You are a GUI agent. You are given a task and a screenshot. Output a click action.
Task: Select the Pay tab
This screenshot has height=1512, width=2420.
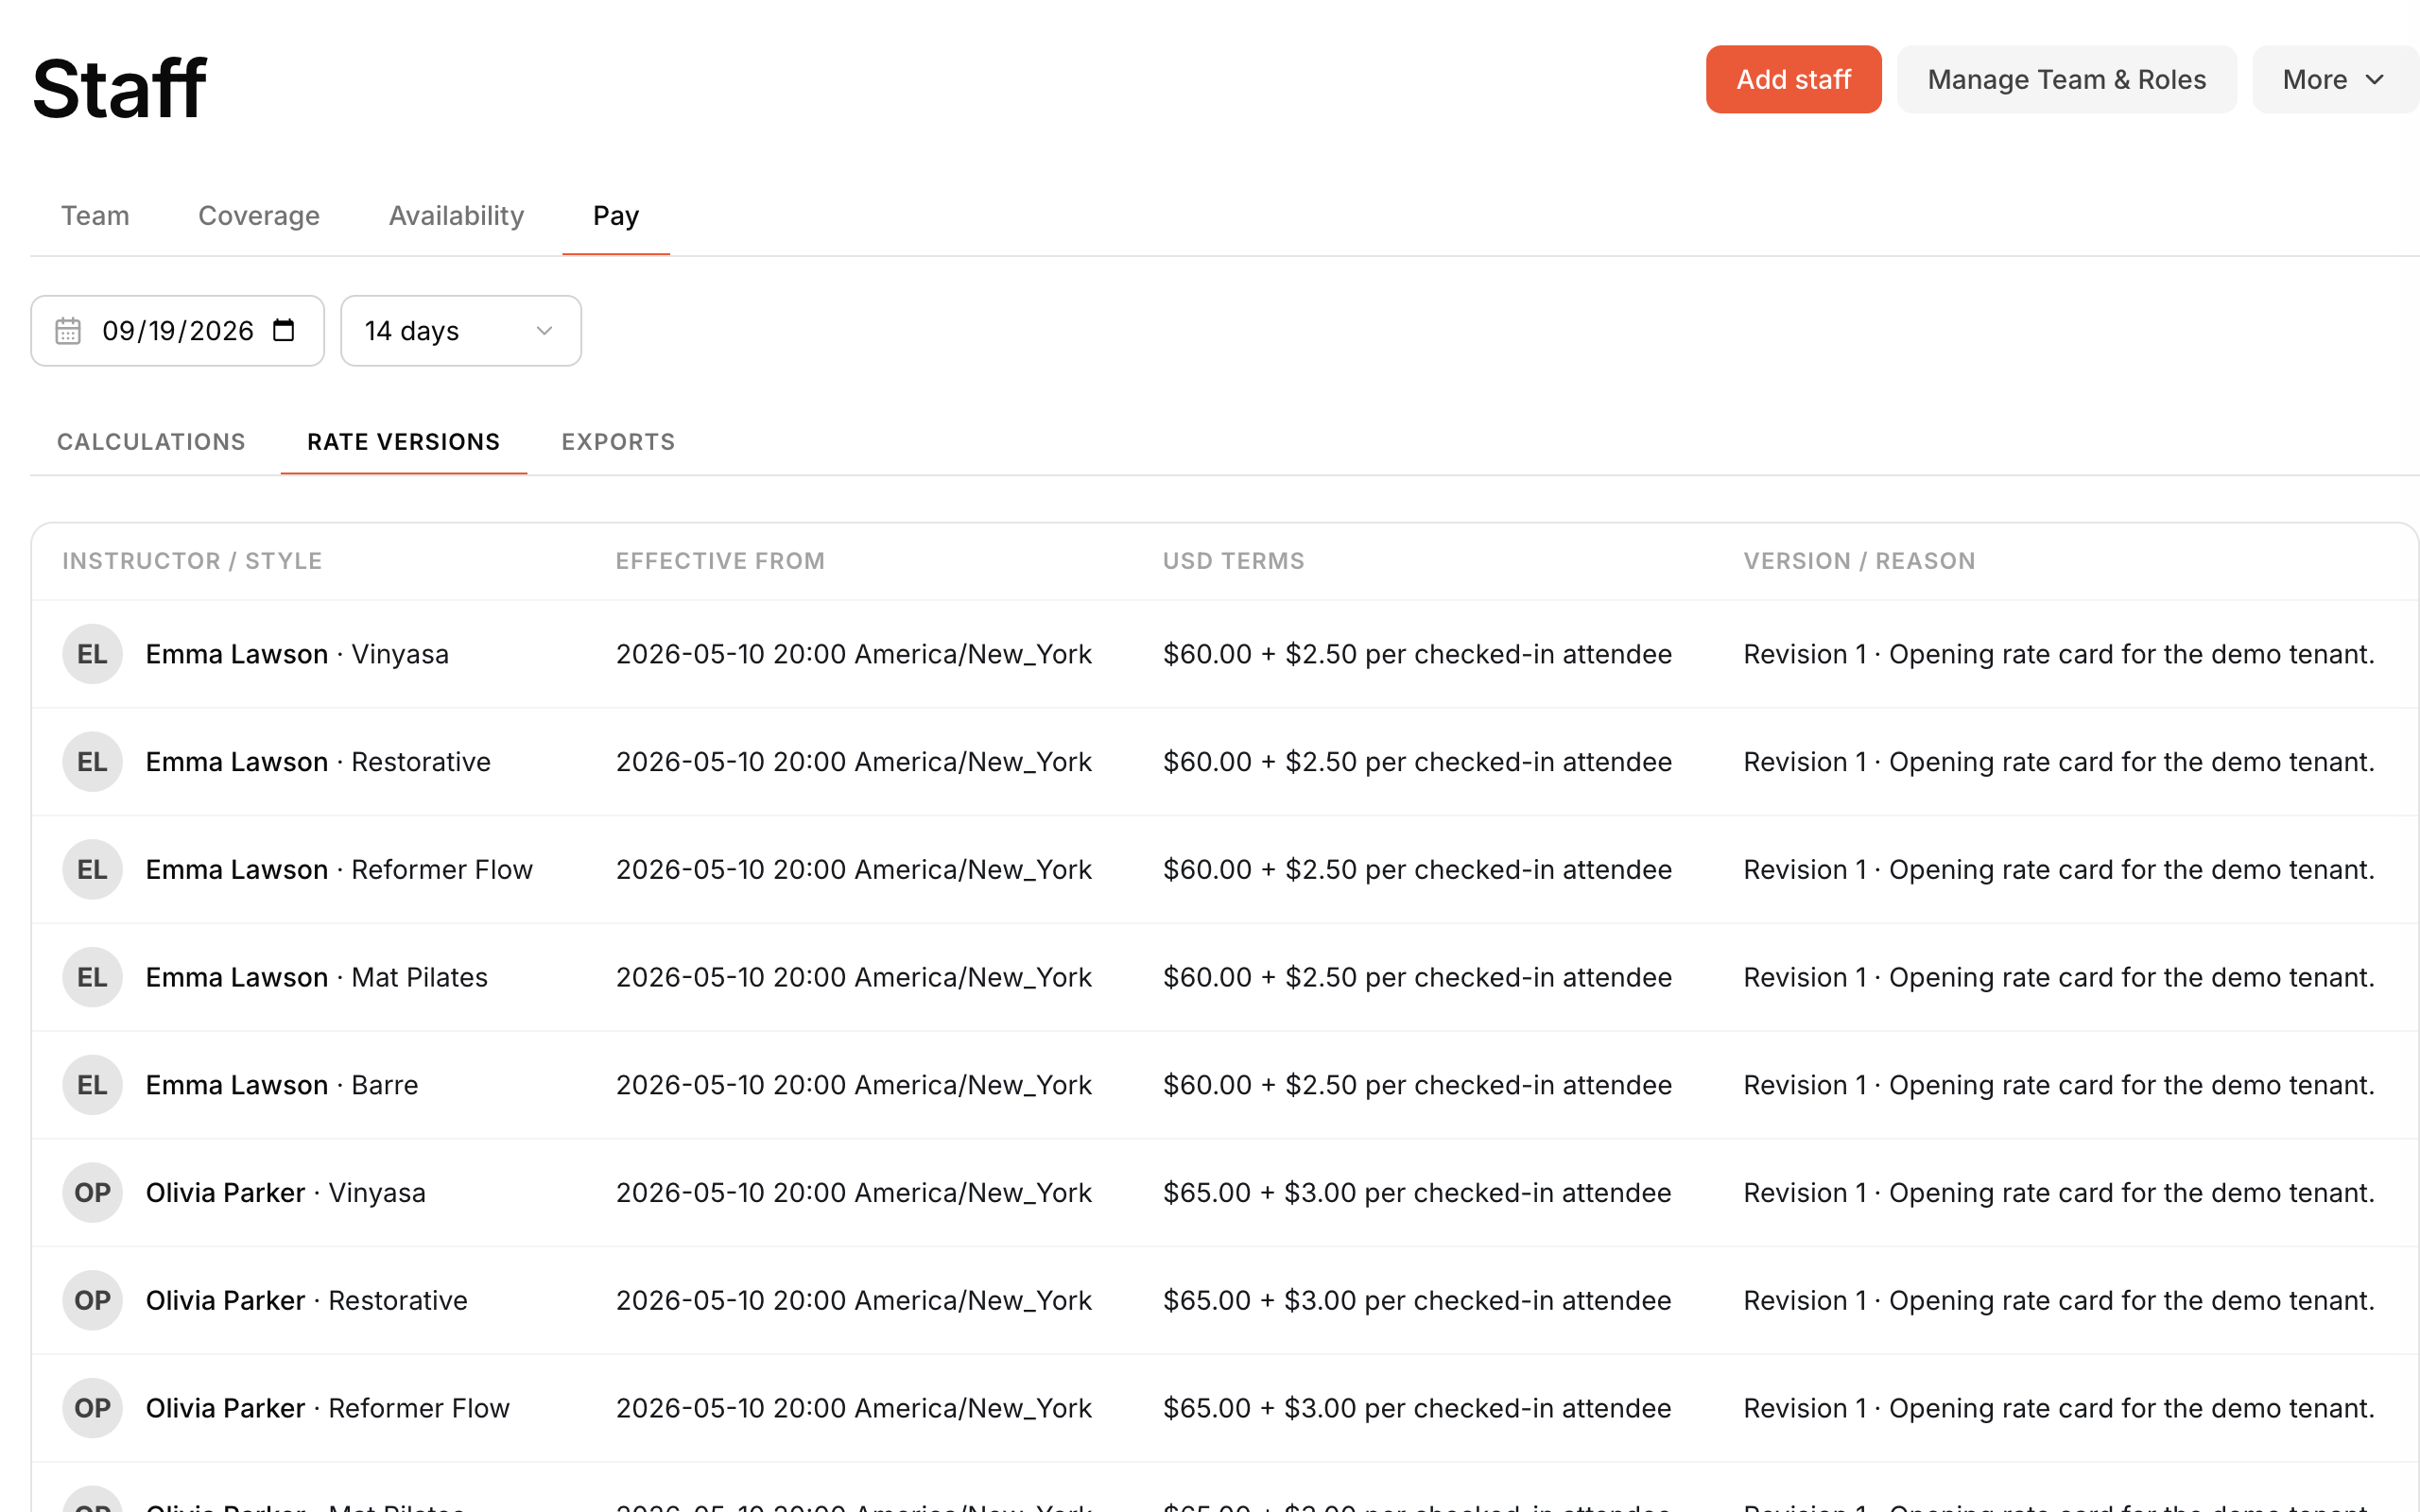coord(616,216)
